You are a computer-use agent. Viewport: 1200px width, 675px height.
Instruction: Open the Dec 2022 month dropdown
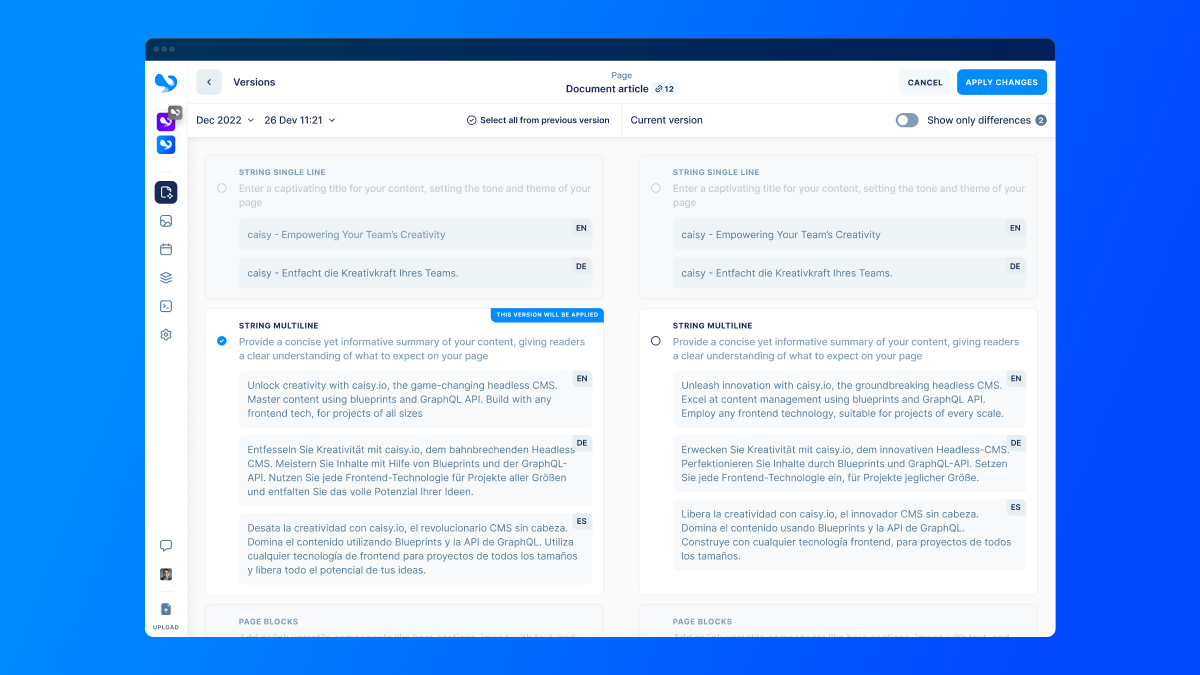[x=225, y=120]
